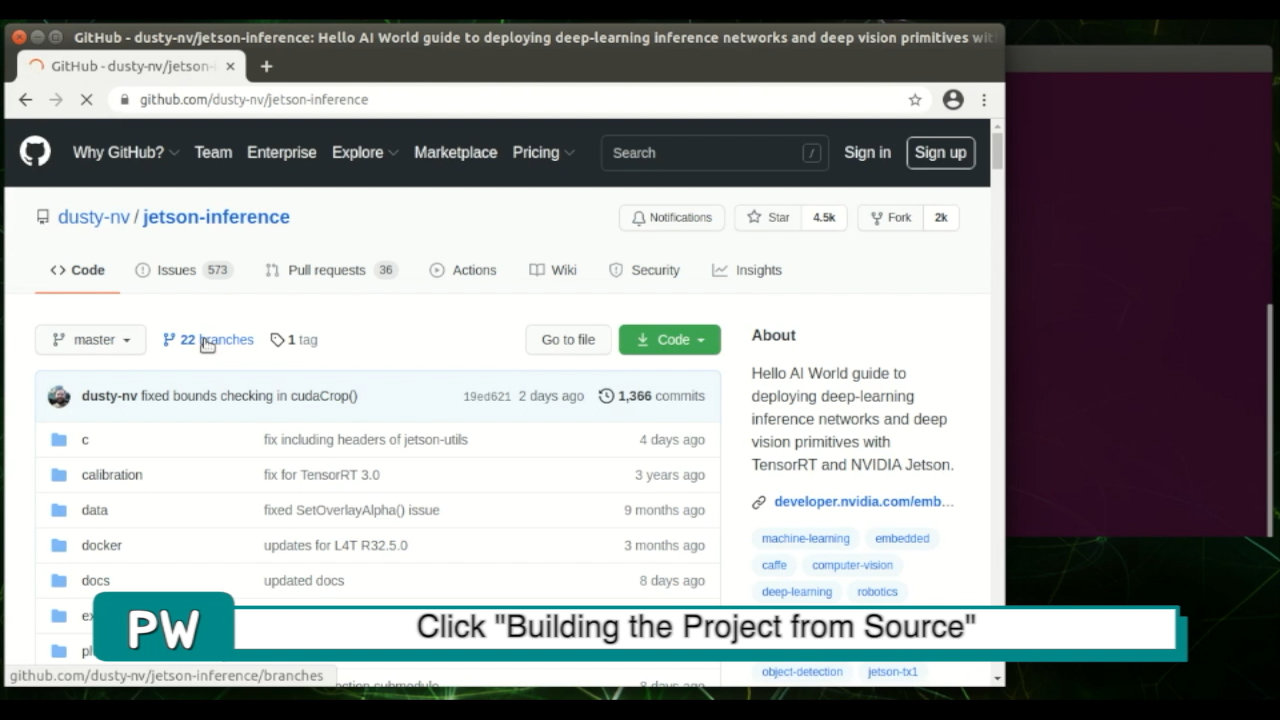Expand the Explore menu
Viewport: 1280px width, 720px height.
(x=365, y=152)
